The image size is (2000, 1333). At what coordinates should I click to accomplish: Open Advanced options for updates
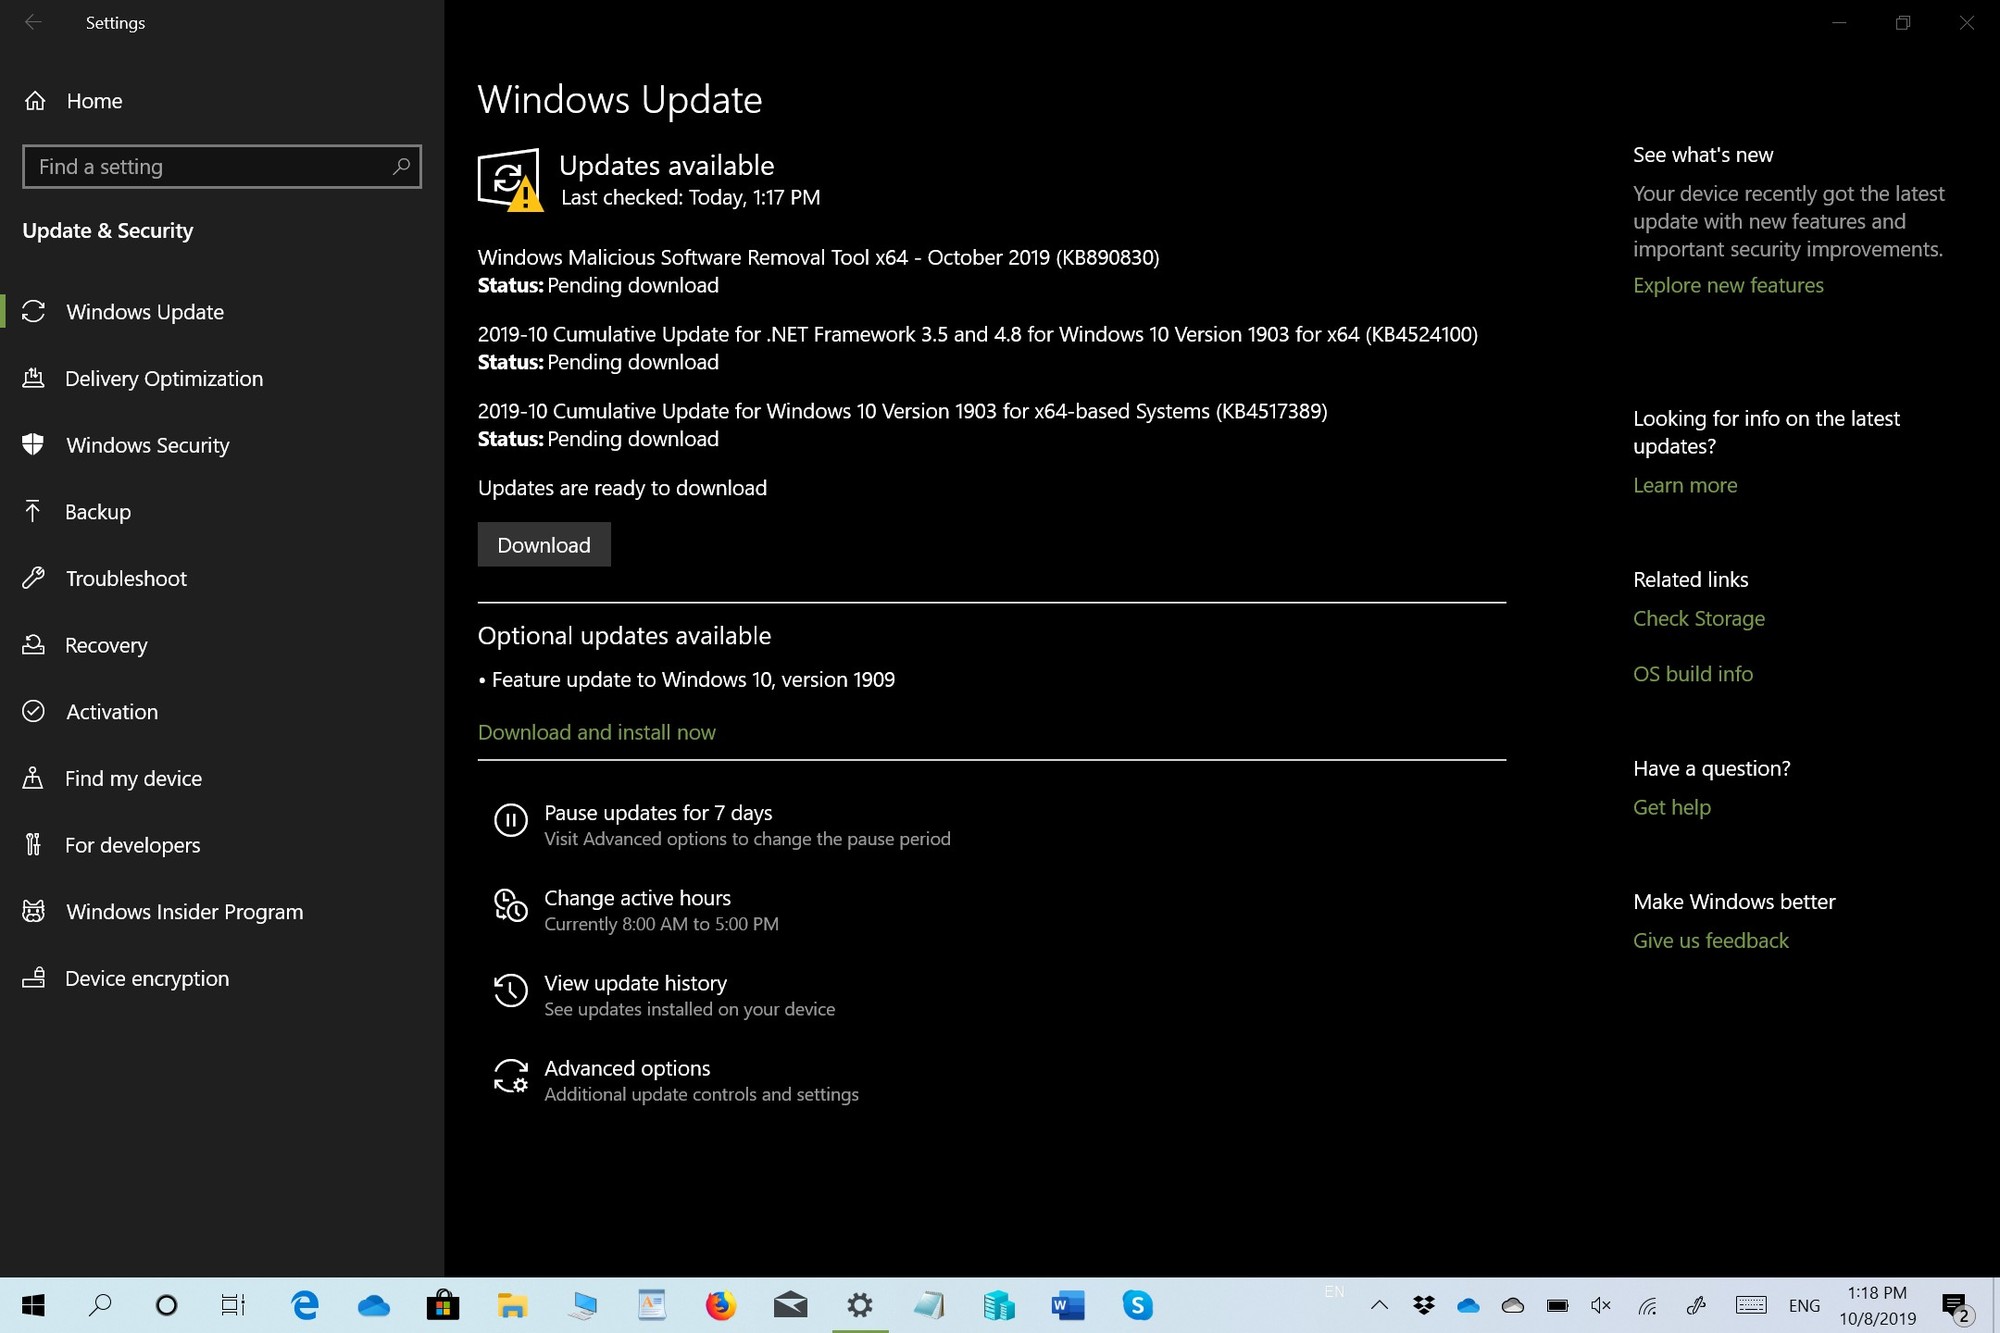point(627,1068)
